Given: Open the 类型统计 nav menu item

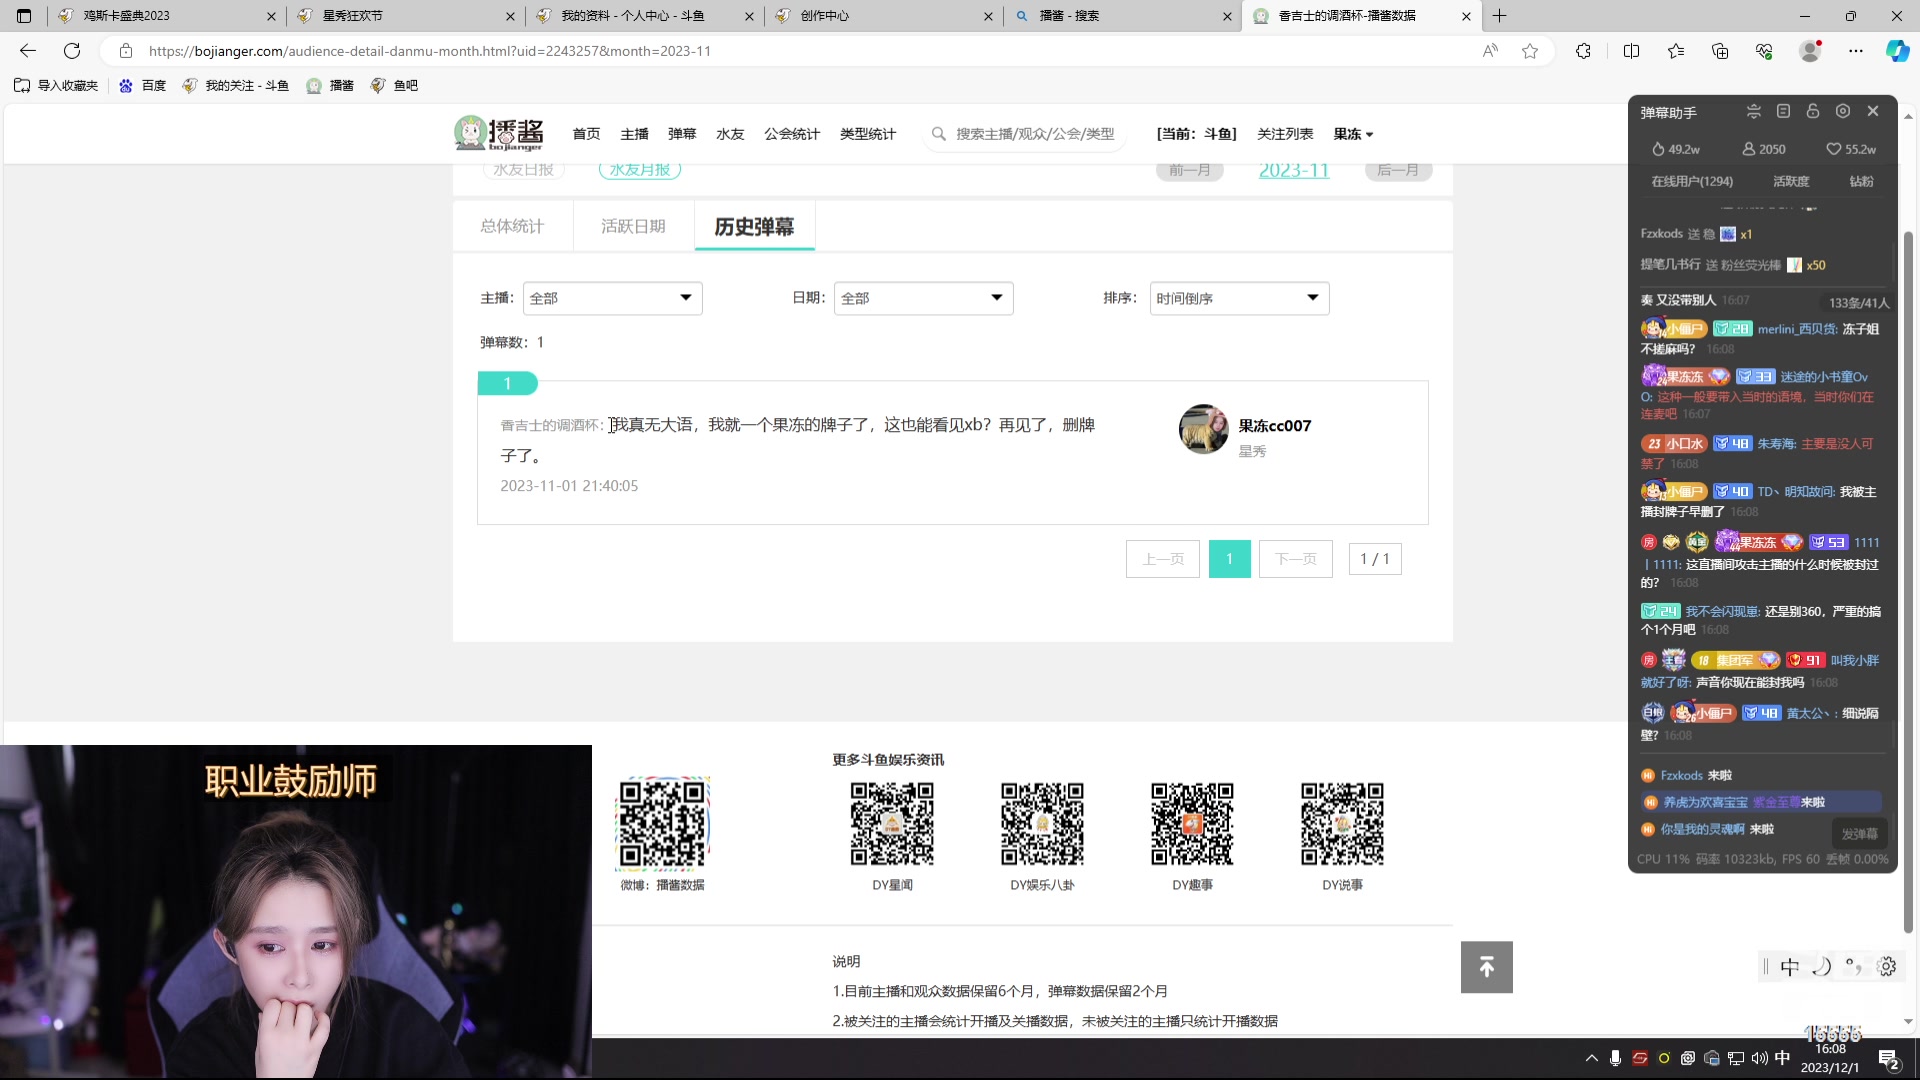Looking at the screenshot, I should pyautogui.click(x=868, y=134).
